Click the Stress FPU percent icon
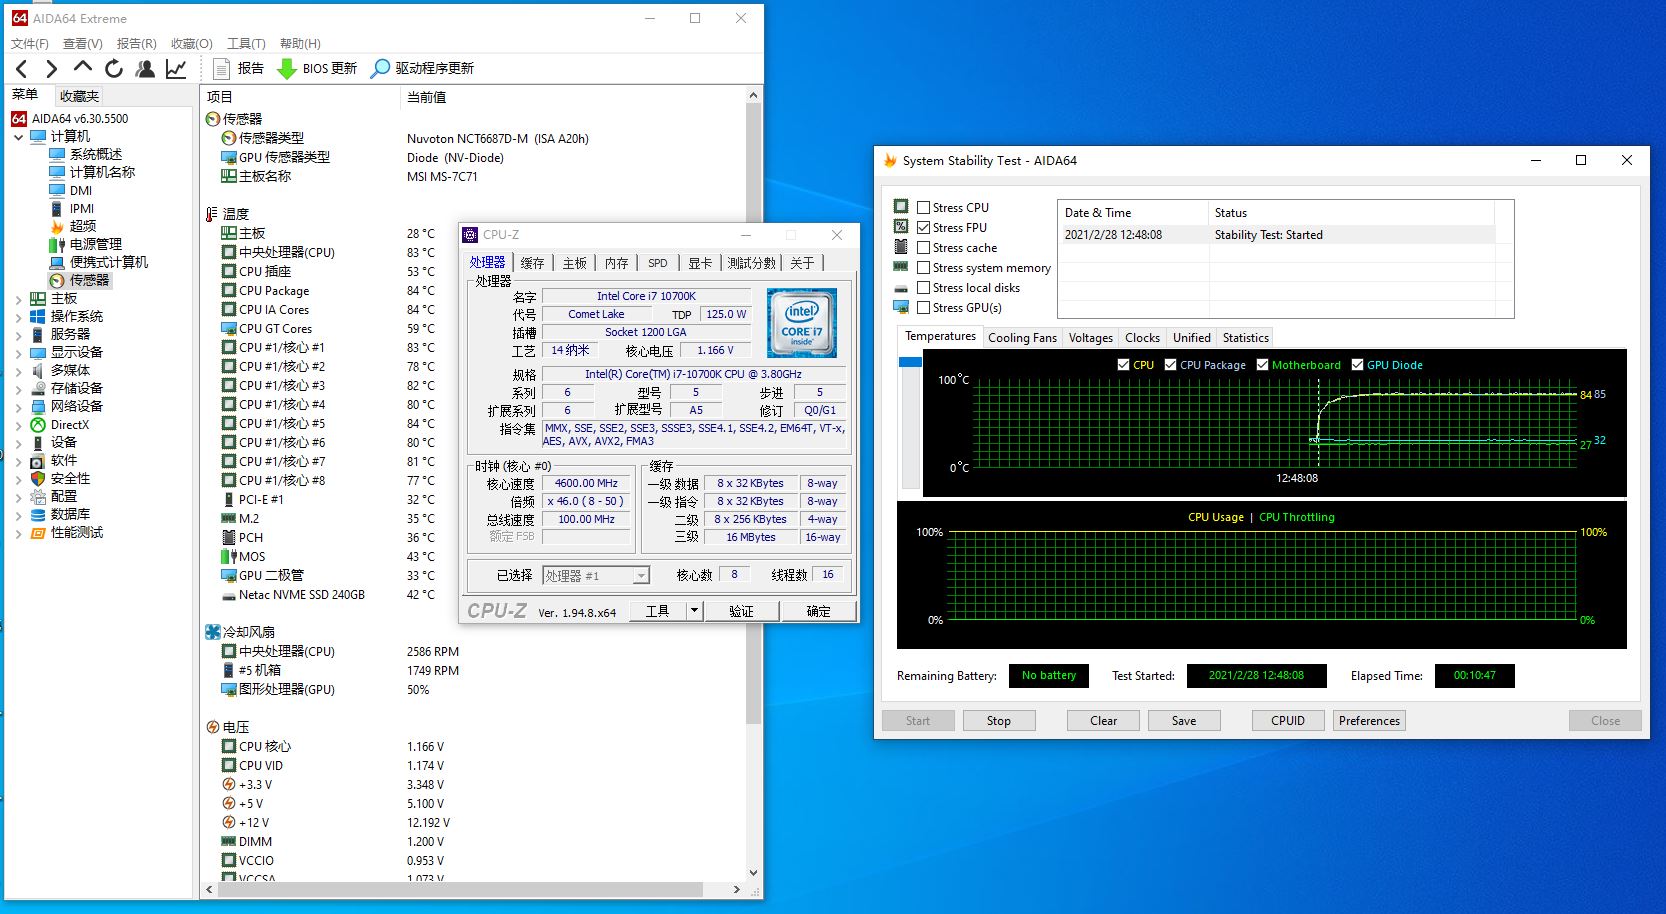1666x914 pixels. tap(901, 227)
